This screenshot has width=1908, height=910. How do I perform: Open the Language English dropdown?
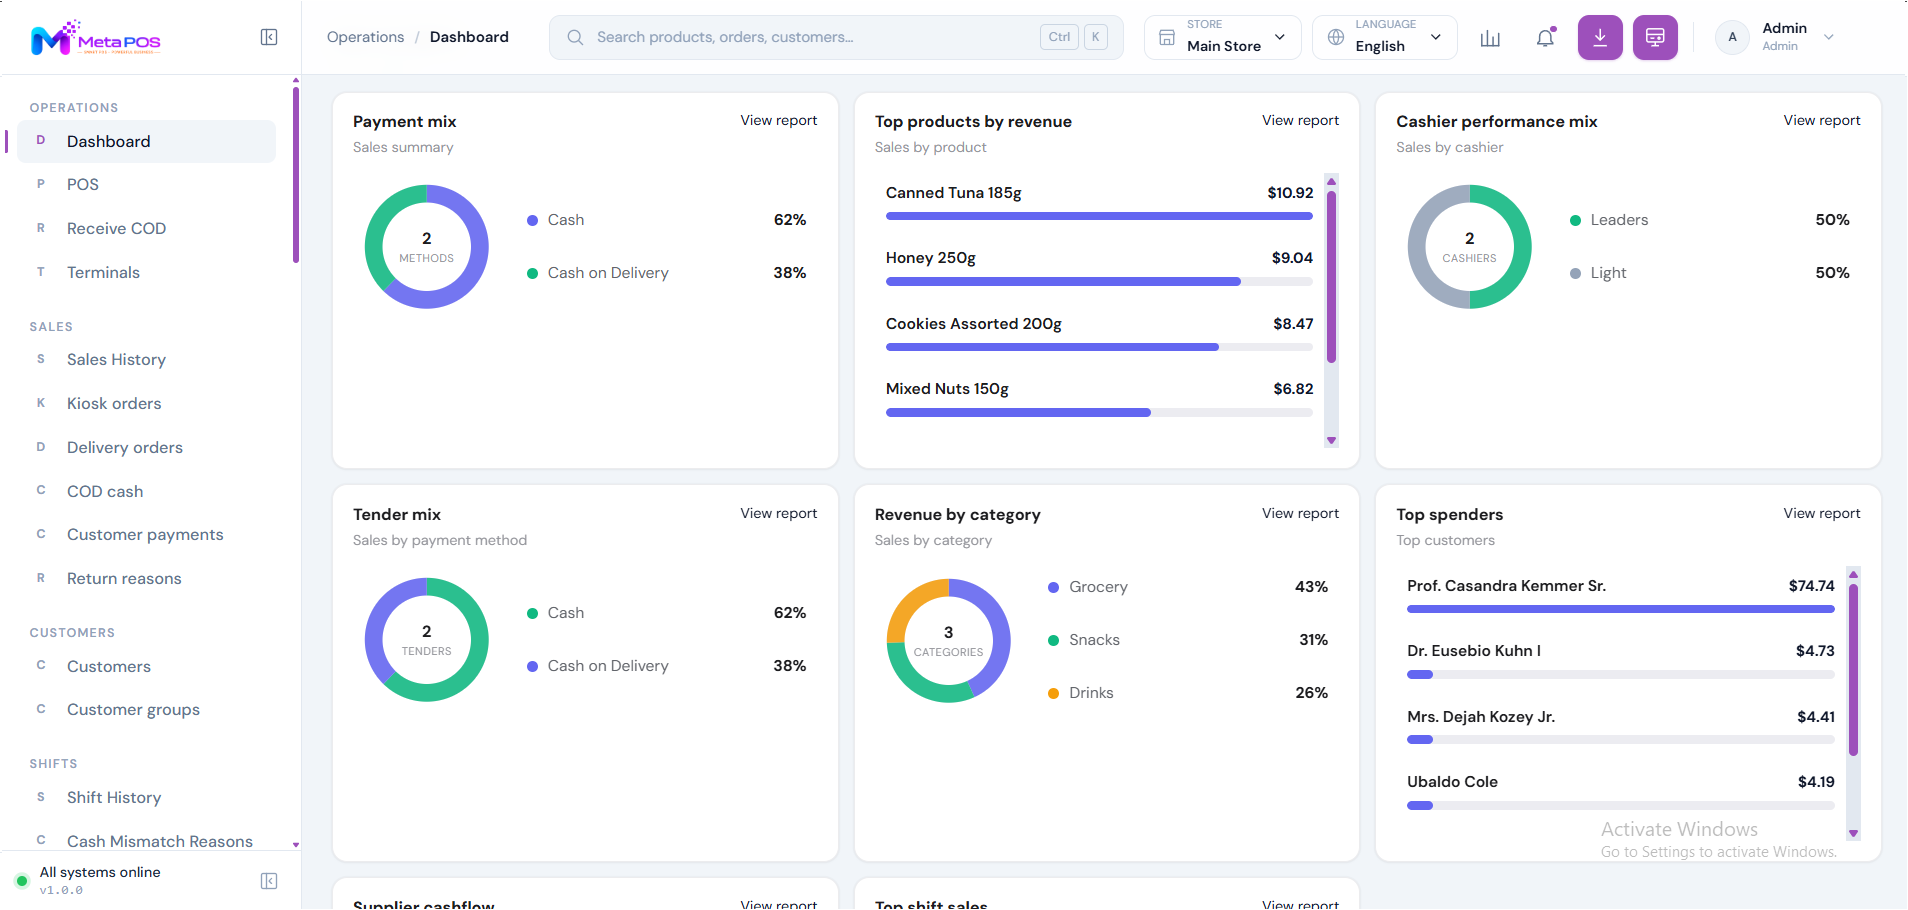tap(1385, 37)
